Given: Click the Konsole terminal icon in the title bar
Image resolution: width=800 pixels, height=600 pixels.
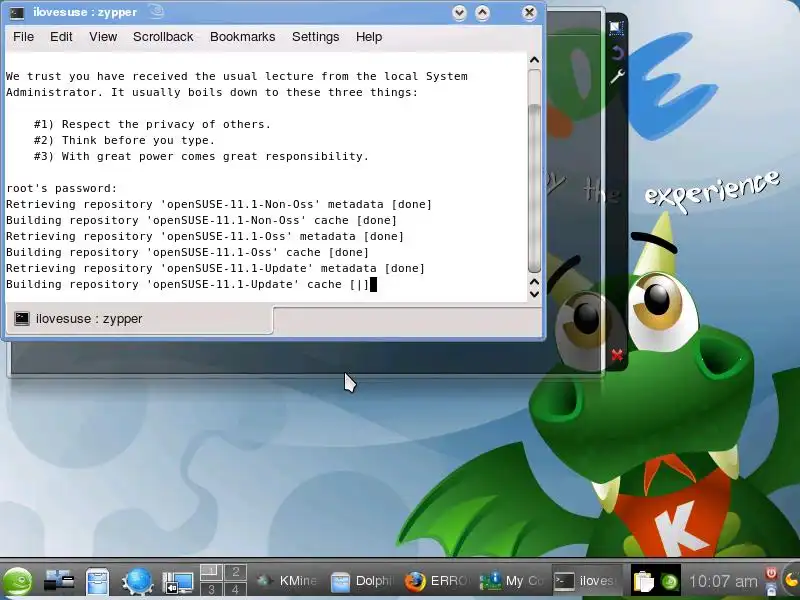Looking at the screenshot, I should point(17,13).
